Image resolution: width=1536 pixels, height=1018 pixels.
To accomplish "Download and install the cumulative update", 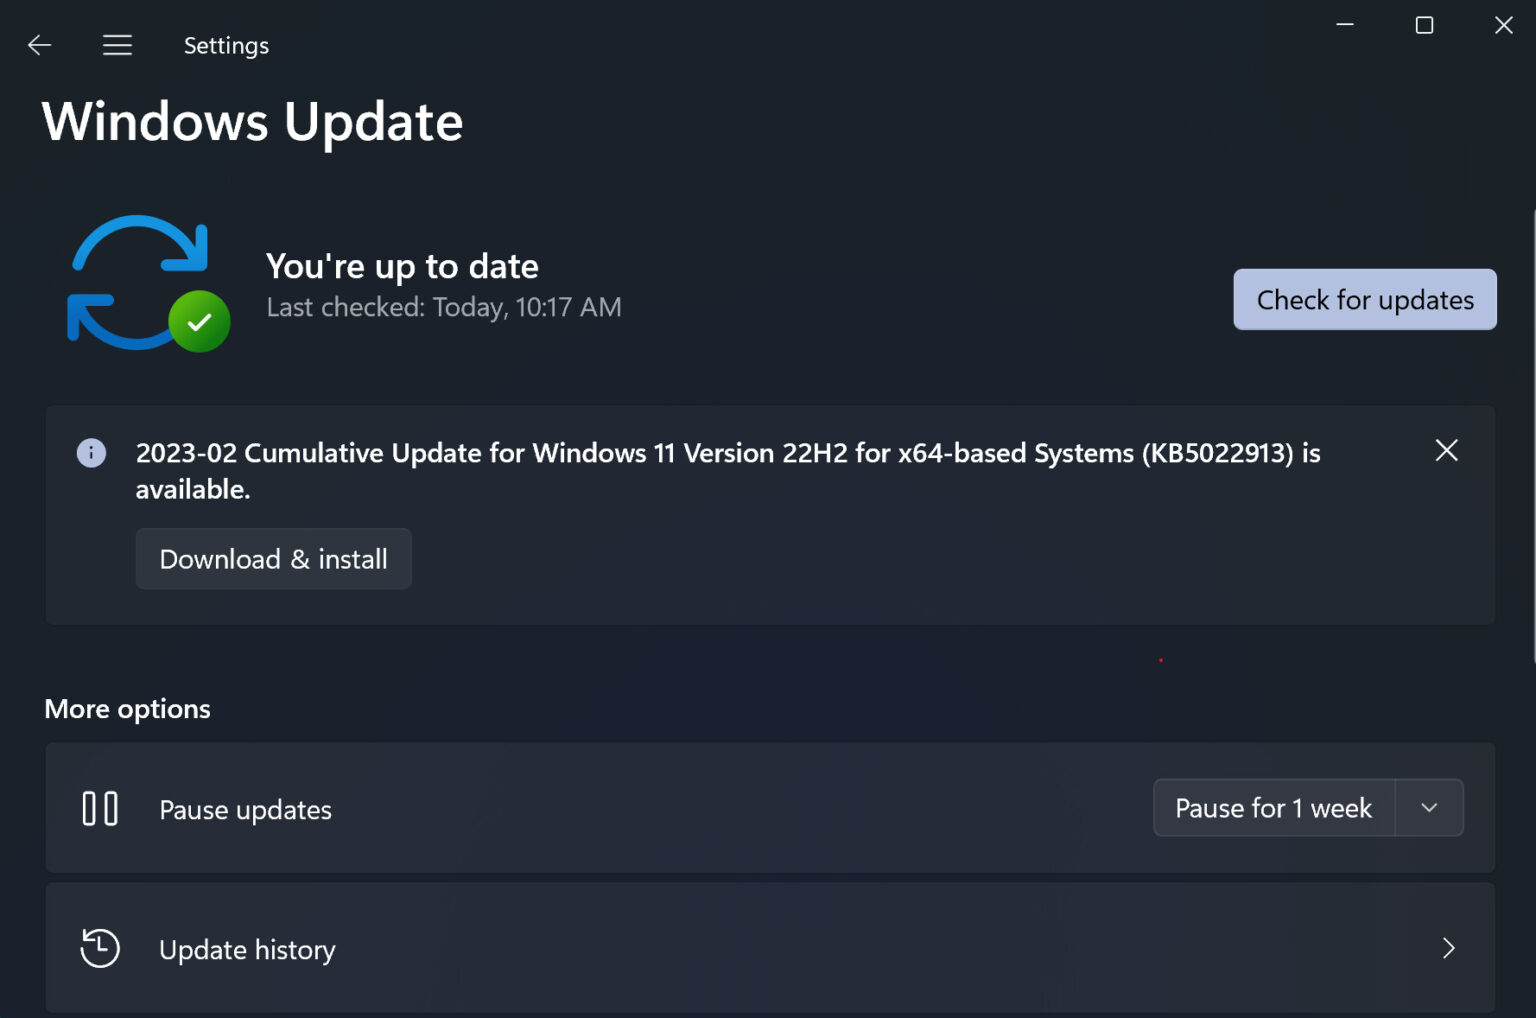I will [273, 558].
